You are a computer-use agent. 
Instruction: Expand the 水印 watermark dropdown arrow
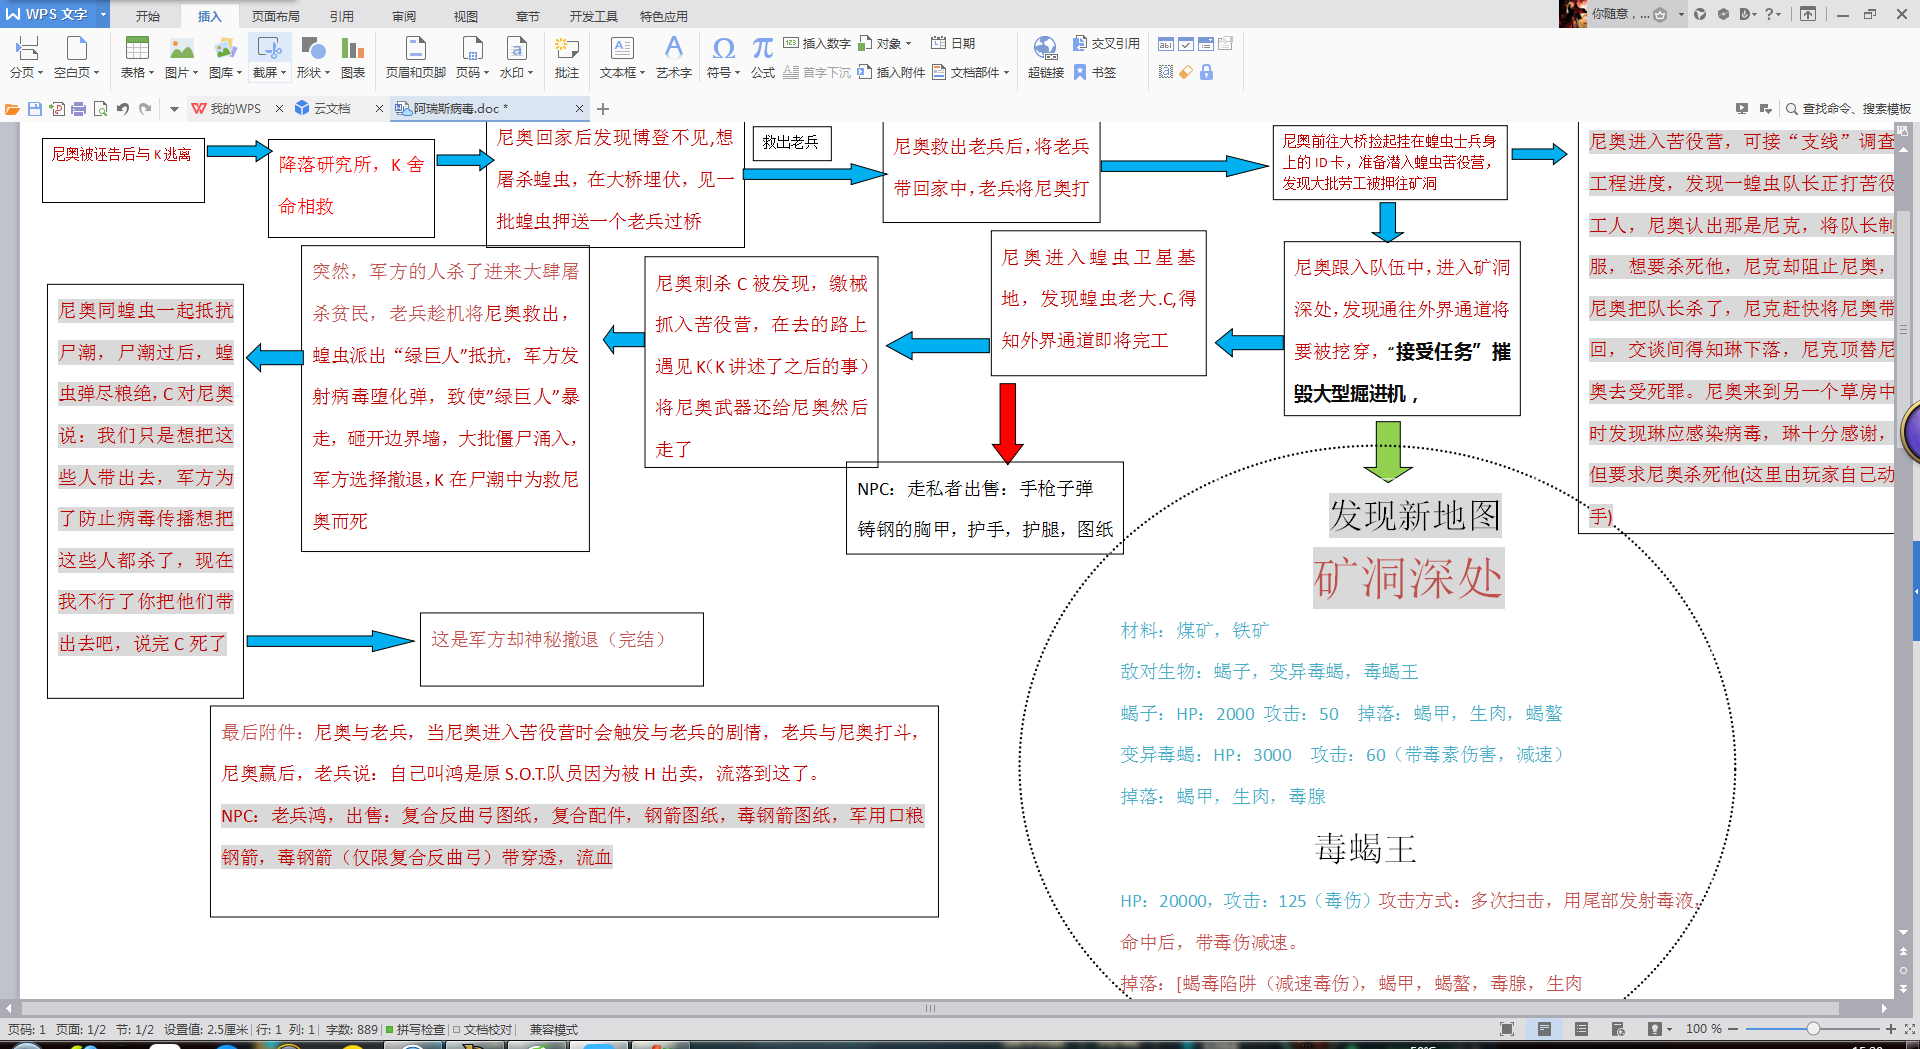coord(531,73)
